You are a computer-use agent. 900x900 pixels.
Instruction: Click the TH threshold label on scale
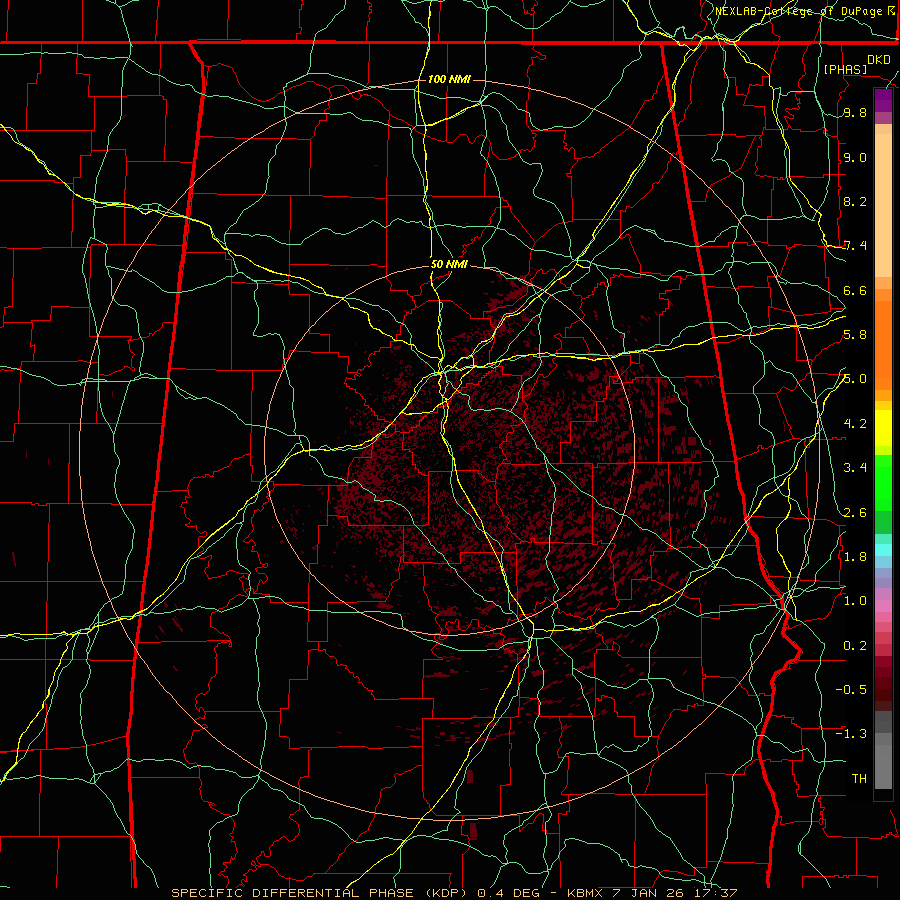click(x=859, y=779)
